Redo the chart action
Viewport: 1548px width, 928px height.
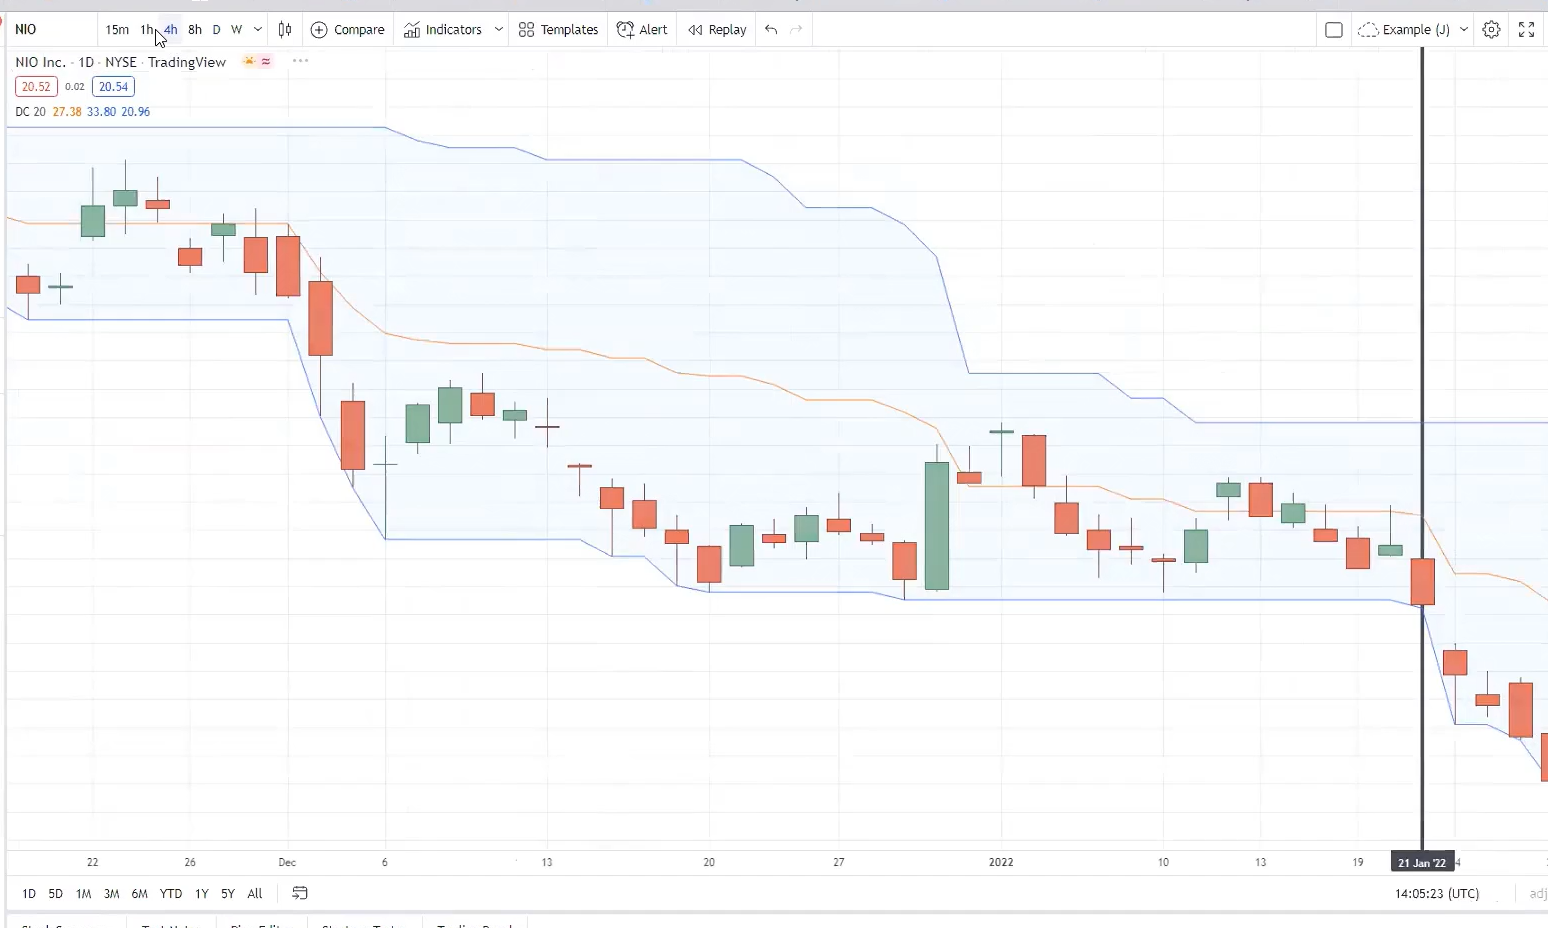(797, 30)
